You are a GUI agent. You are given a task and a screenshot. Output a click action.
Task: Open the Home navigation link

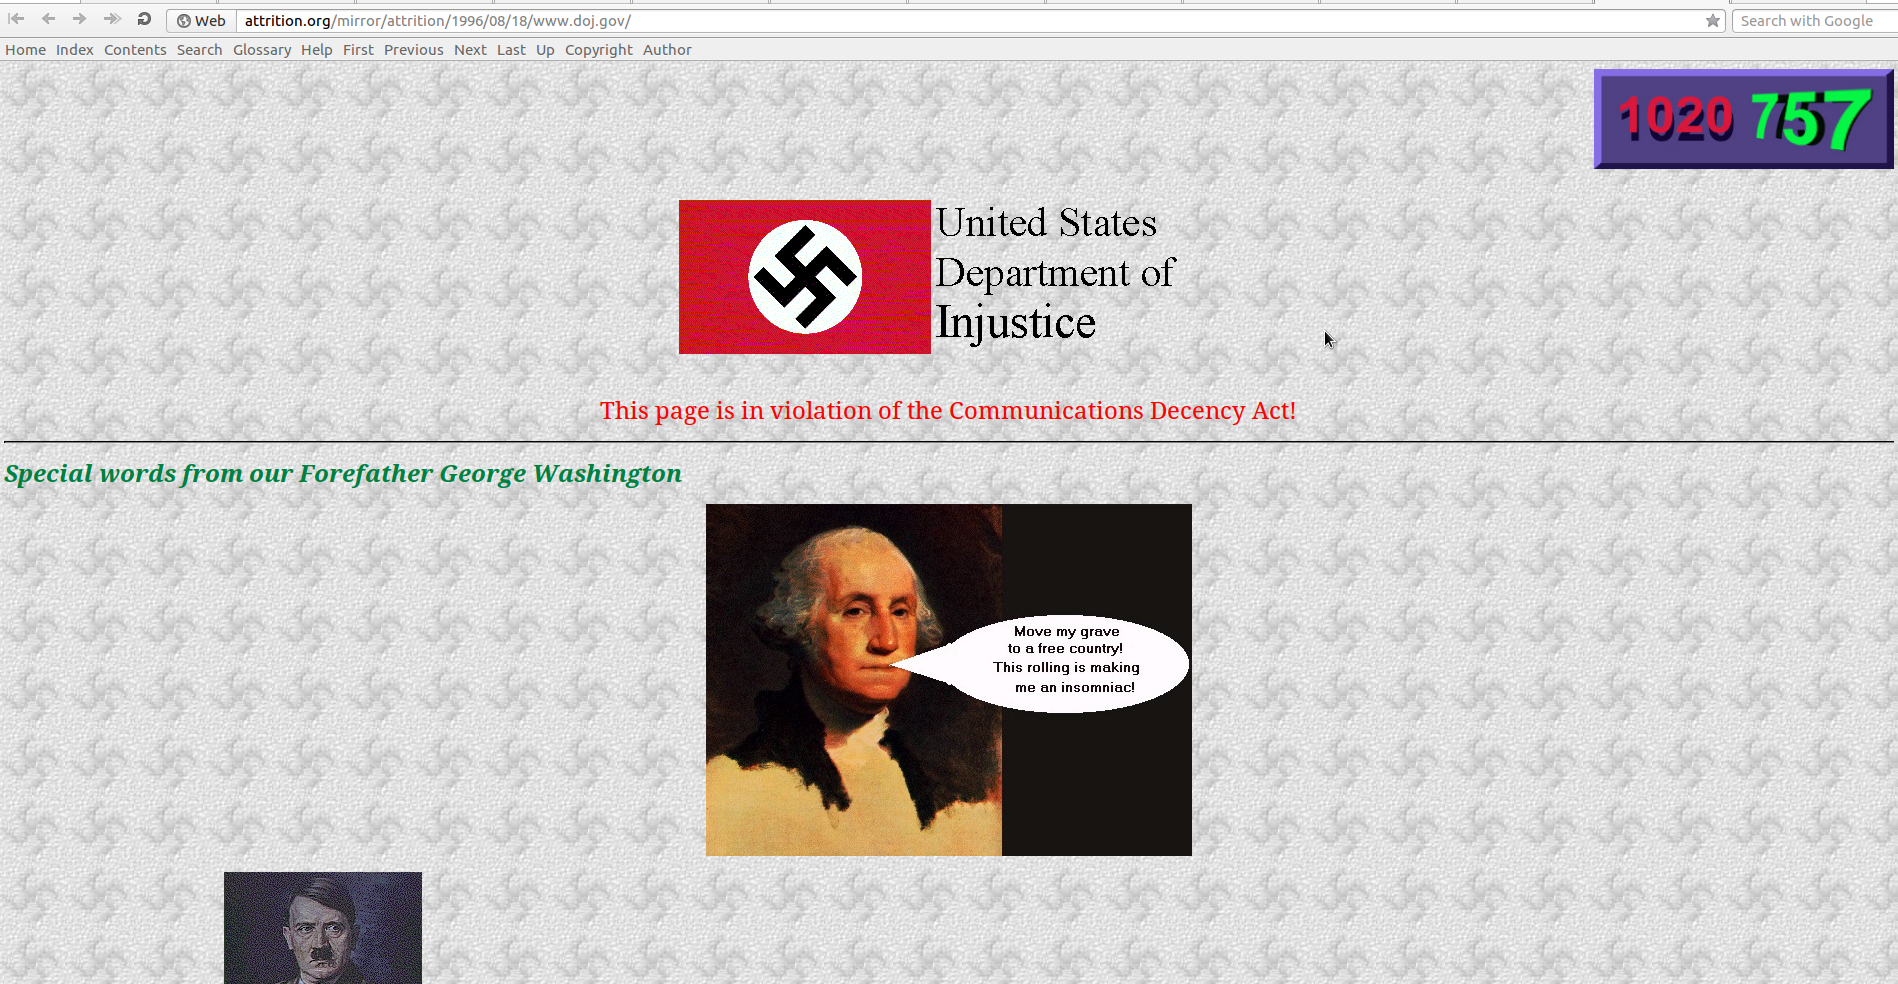click(x=25, y=50)
